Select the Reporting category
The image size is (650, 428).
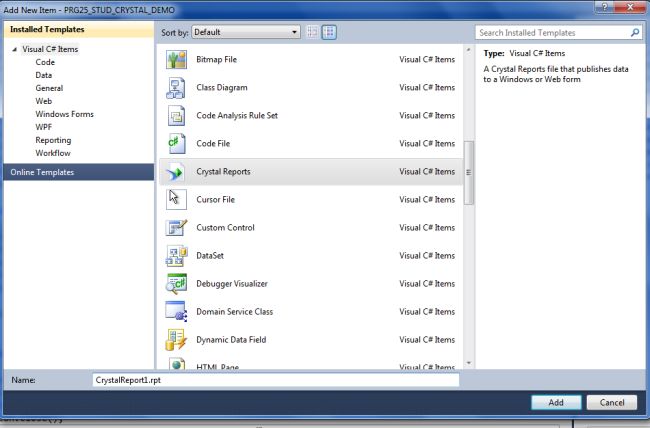tap(53, 140)
